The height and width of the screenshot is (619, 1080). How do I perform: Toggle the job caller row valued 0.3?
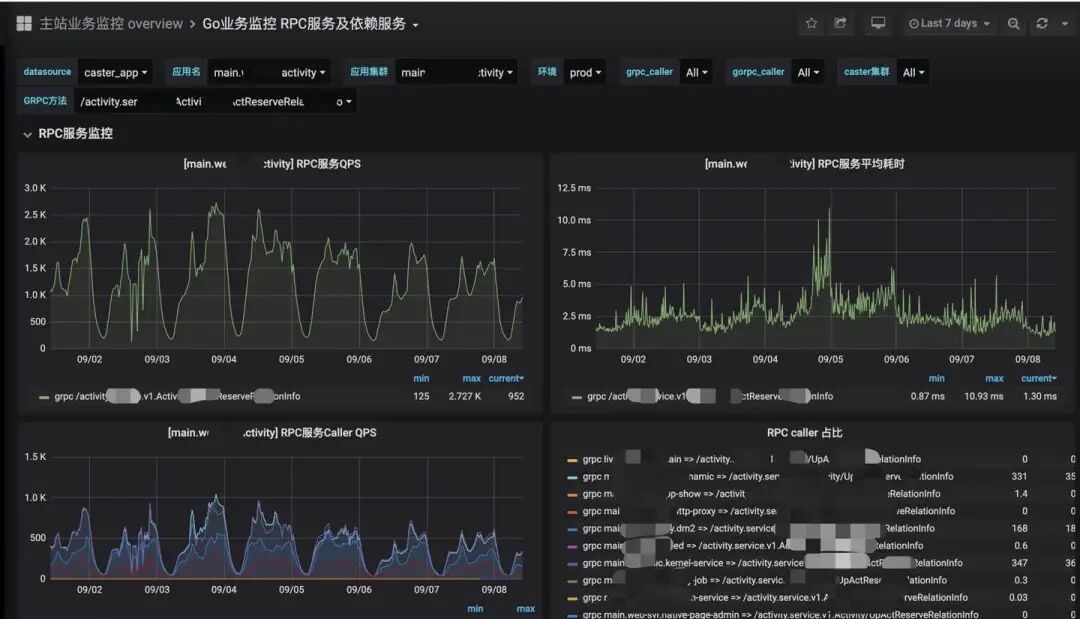(x=765, y=580)
